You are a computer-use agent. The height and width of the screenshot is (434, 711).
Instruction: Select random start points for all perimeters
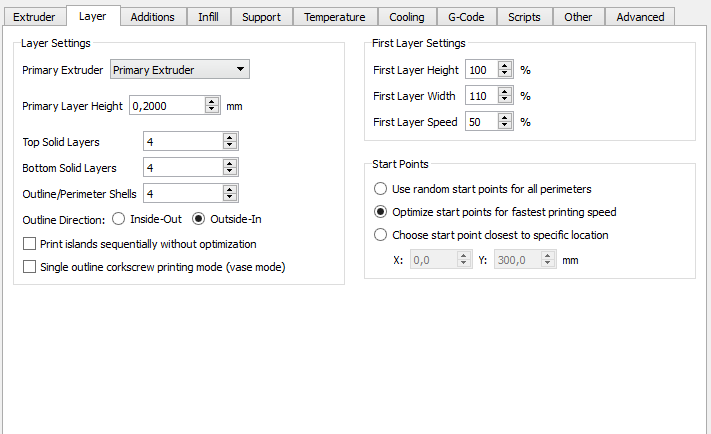380,189
